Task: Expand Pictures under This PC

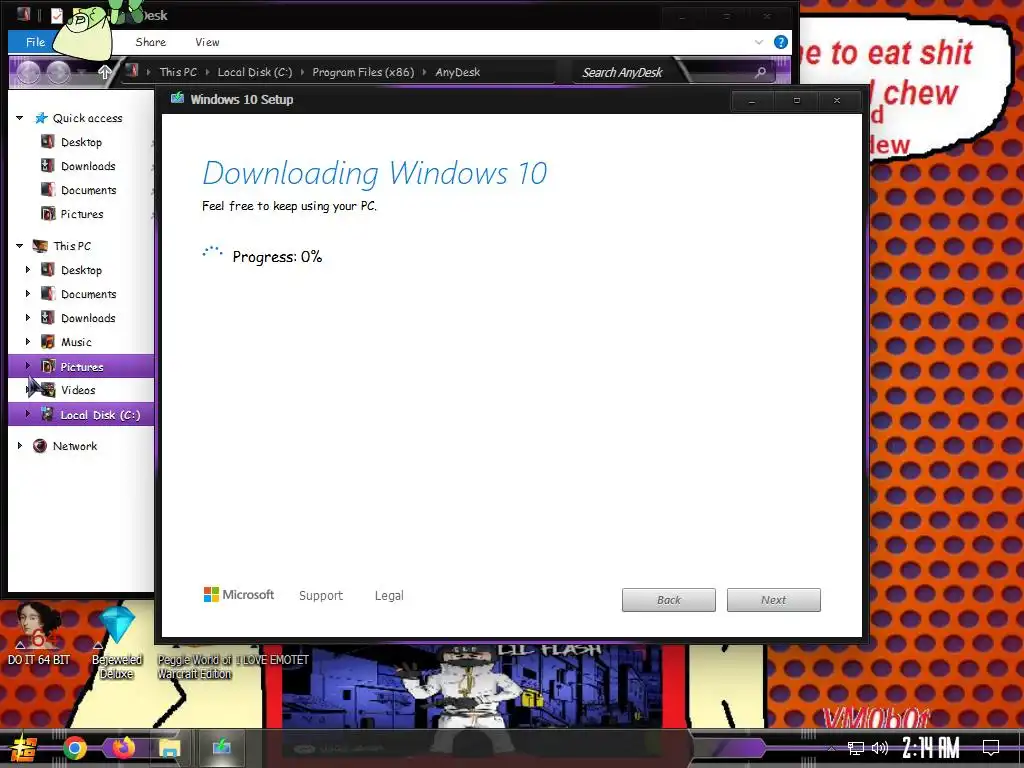Action: (x=27, y=366)
